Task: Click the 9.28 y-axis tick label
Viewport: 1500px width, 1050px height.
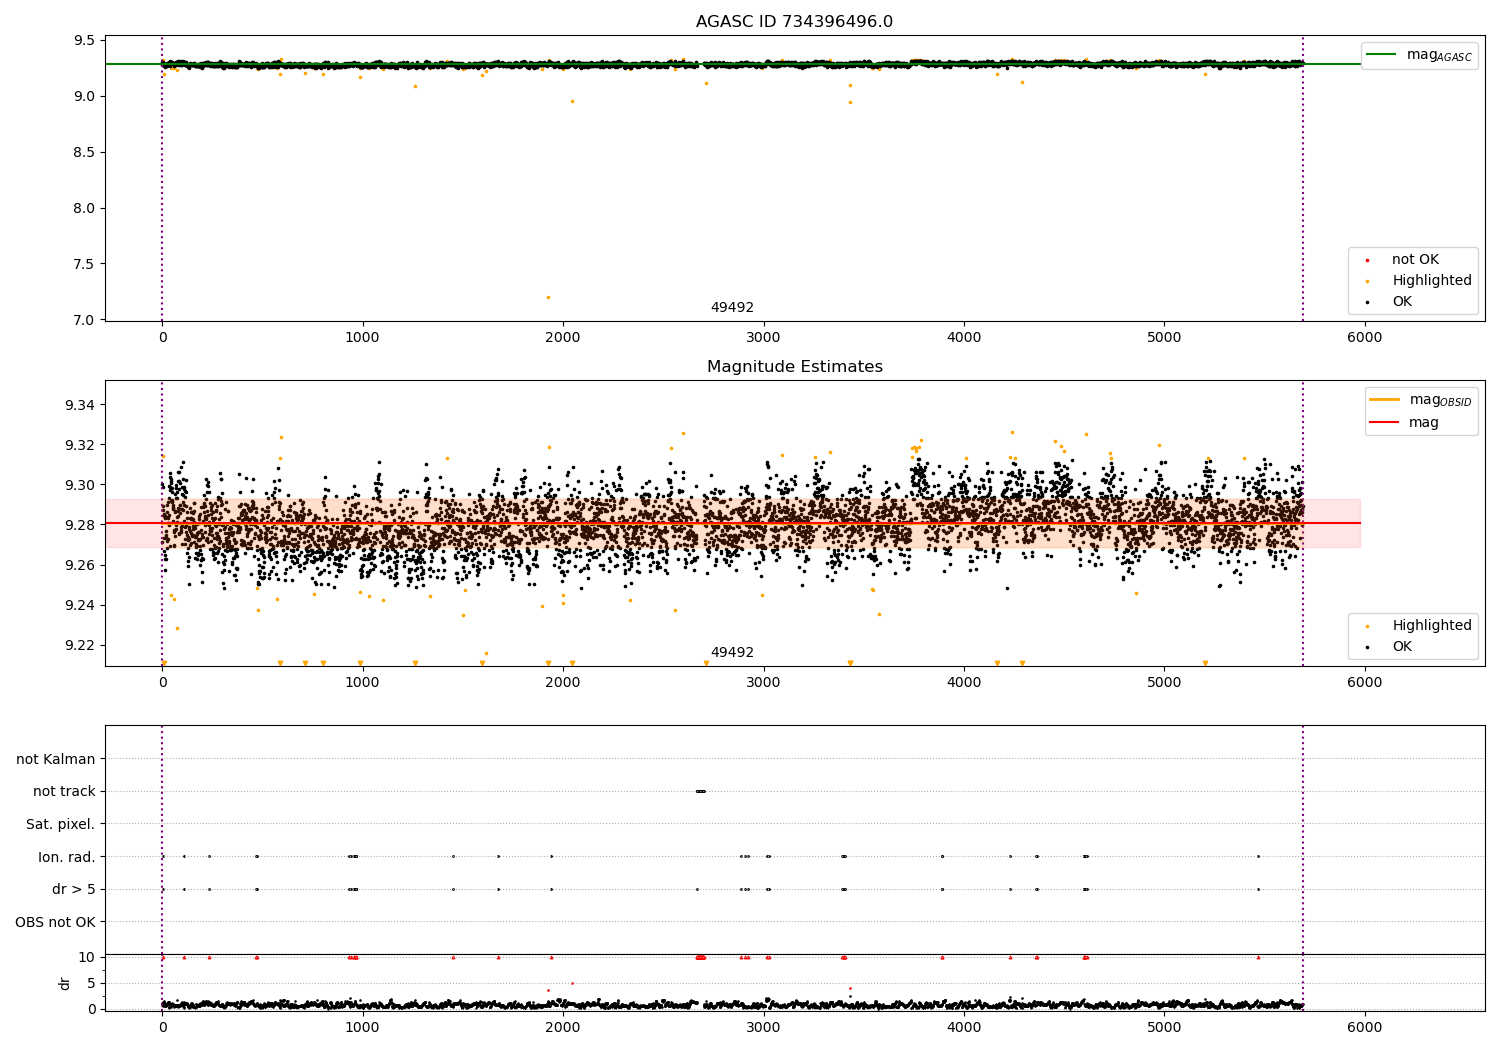Action: pyautogui.click(x=80, y=525)
